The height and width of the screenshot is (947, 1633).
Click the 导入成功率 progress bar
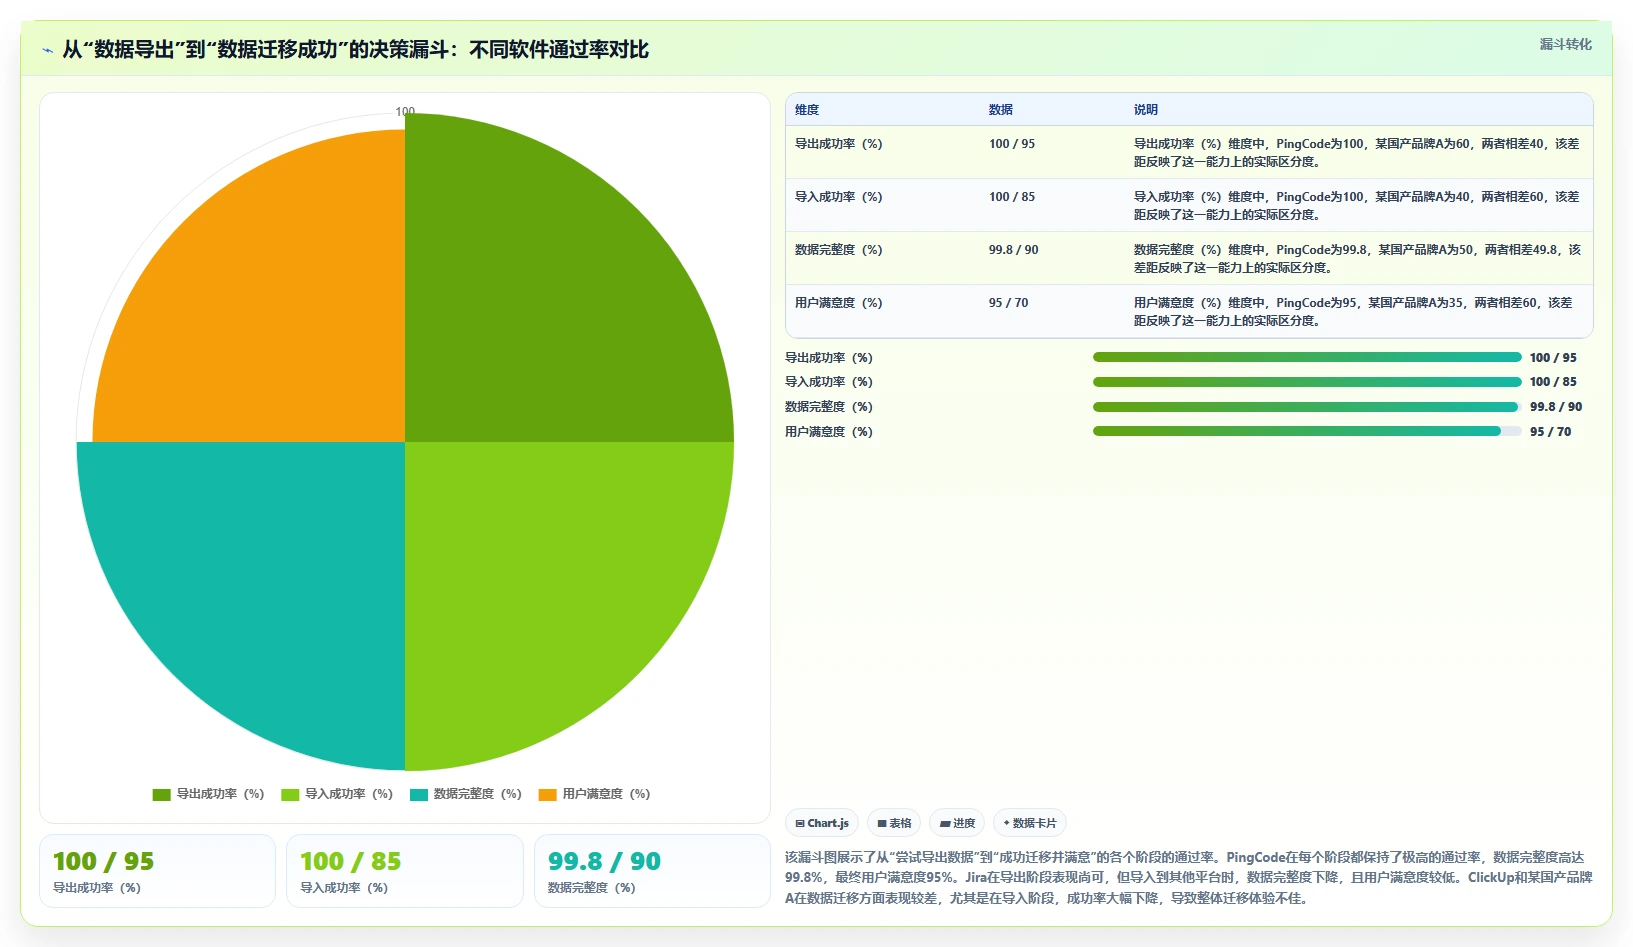[1307, 382]
